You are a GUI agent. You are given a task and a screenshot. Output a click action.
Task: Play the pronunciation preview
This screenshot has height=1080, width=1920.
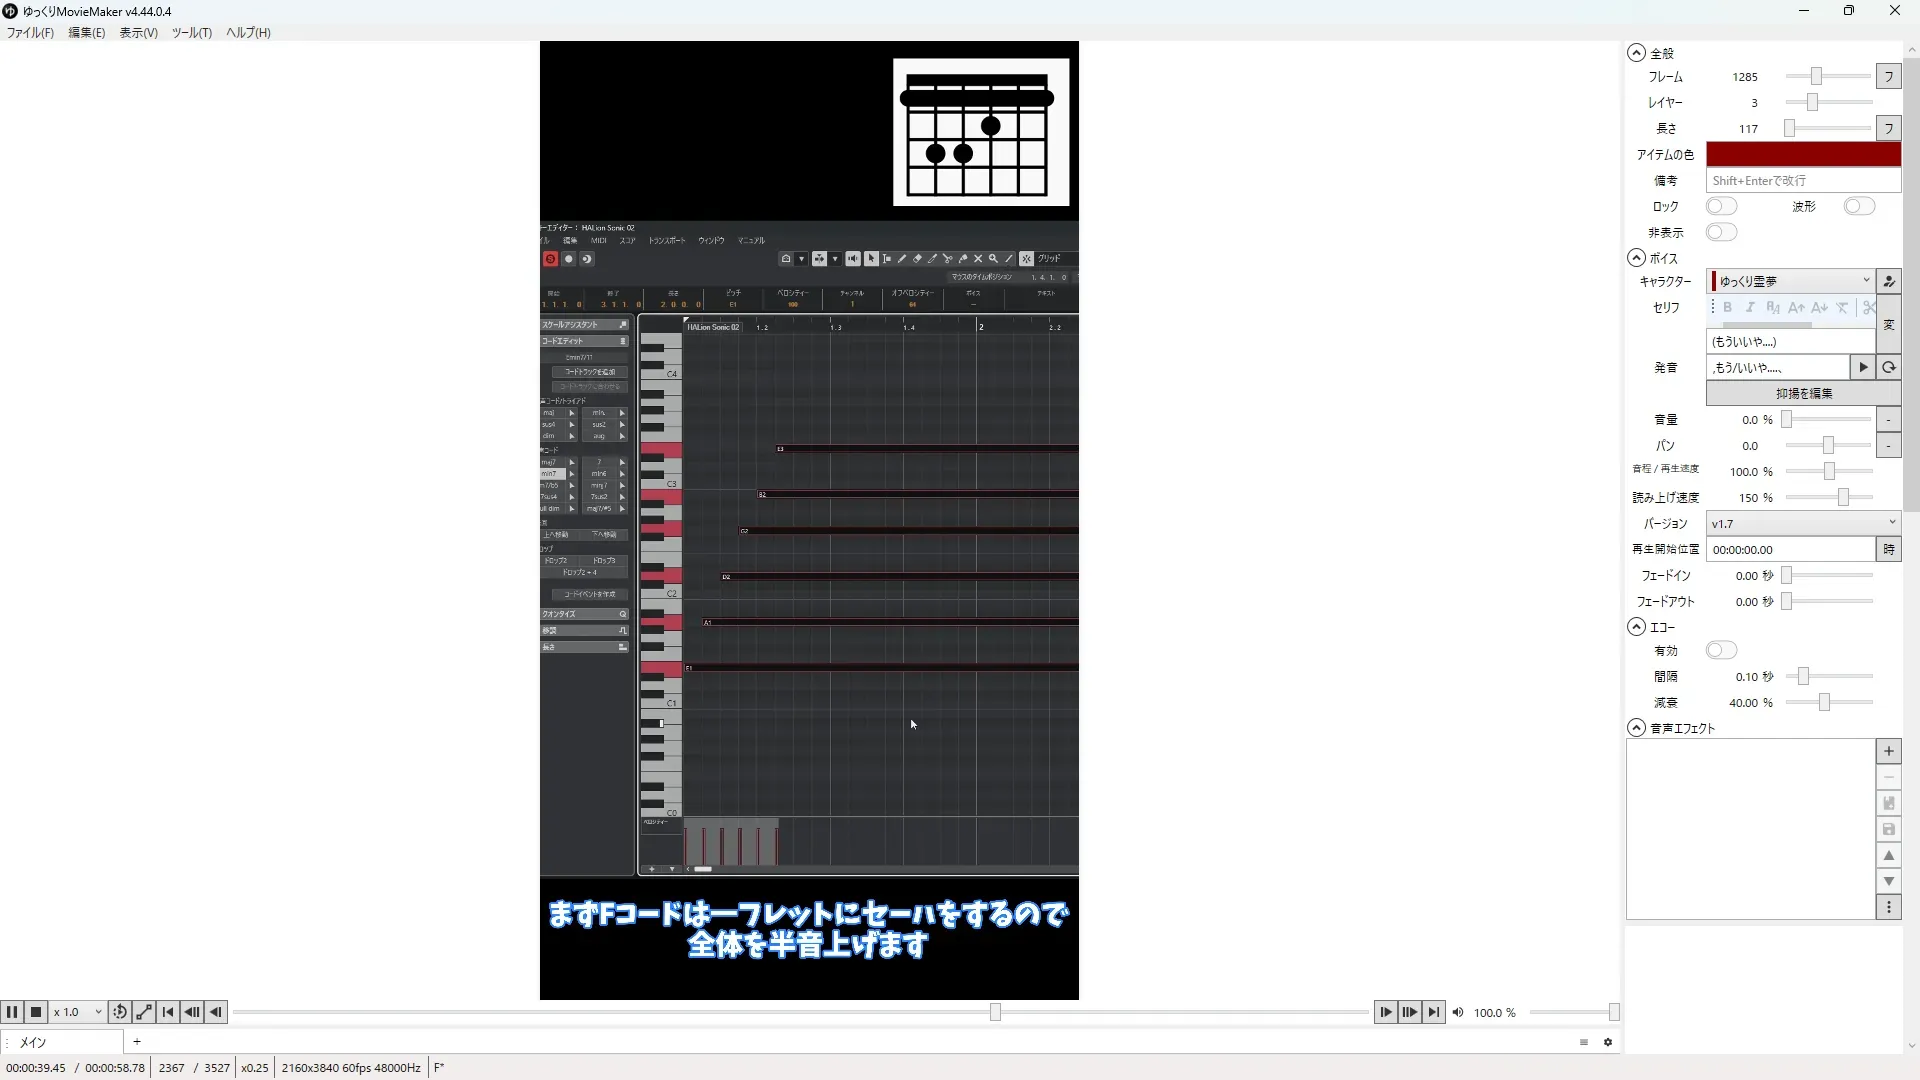(1863, 367)
